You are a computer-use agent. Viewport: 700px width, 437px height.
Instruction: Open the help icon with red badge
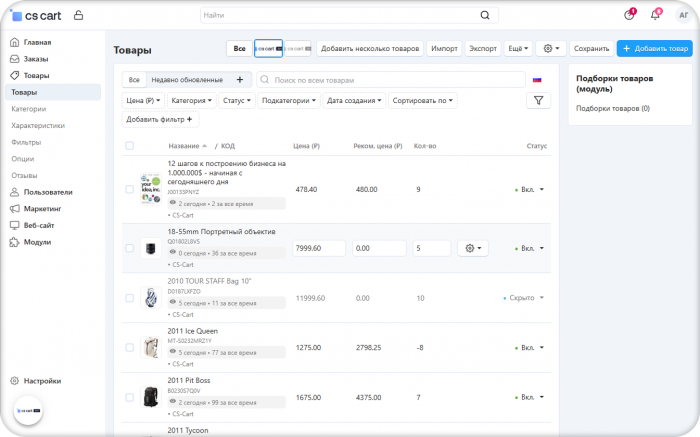click(x=629, y=15)
